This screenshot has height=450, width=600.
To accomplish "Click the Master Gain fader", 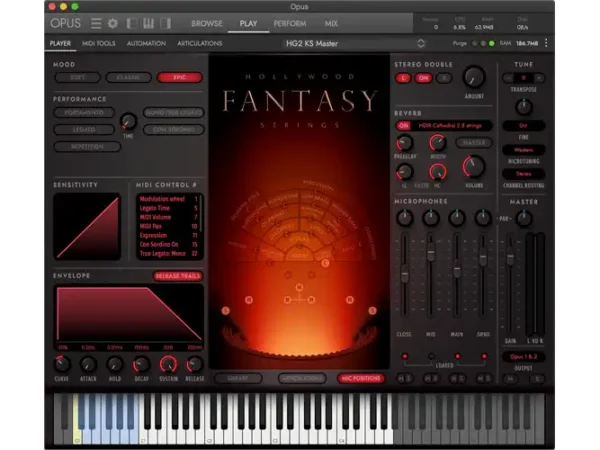I will 510,257.
